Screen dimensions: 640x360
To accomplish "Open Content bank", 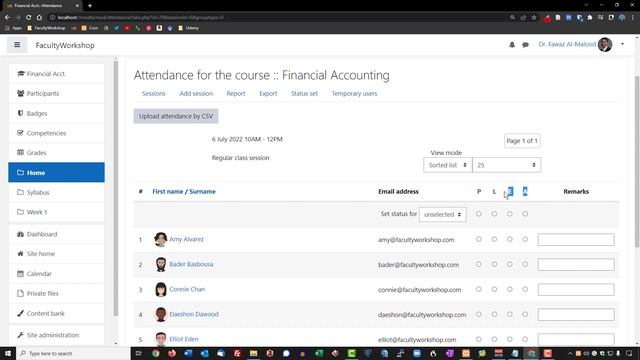I will 56,313.
